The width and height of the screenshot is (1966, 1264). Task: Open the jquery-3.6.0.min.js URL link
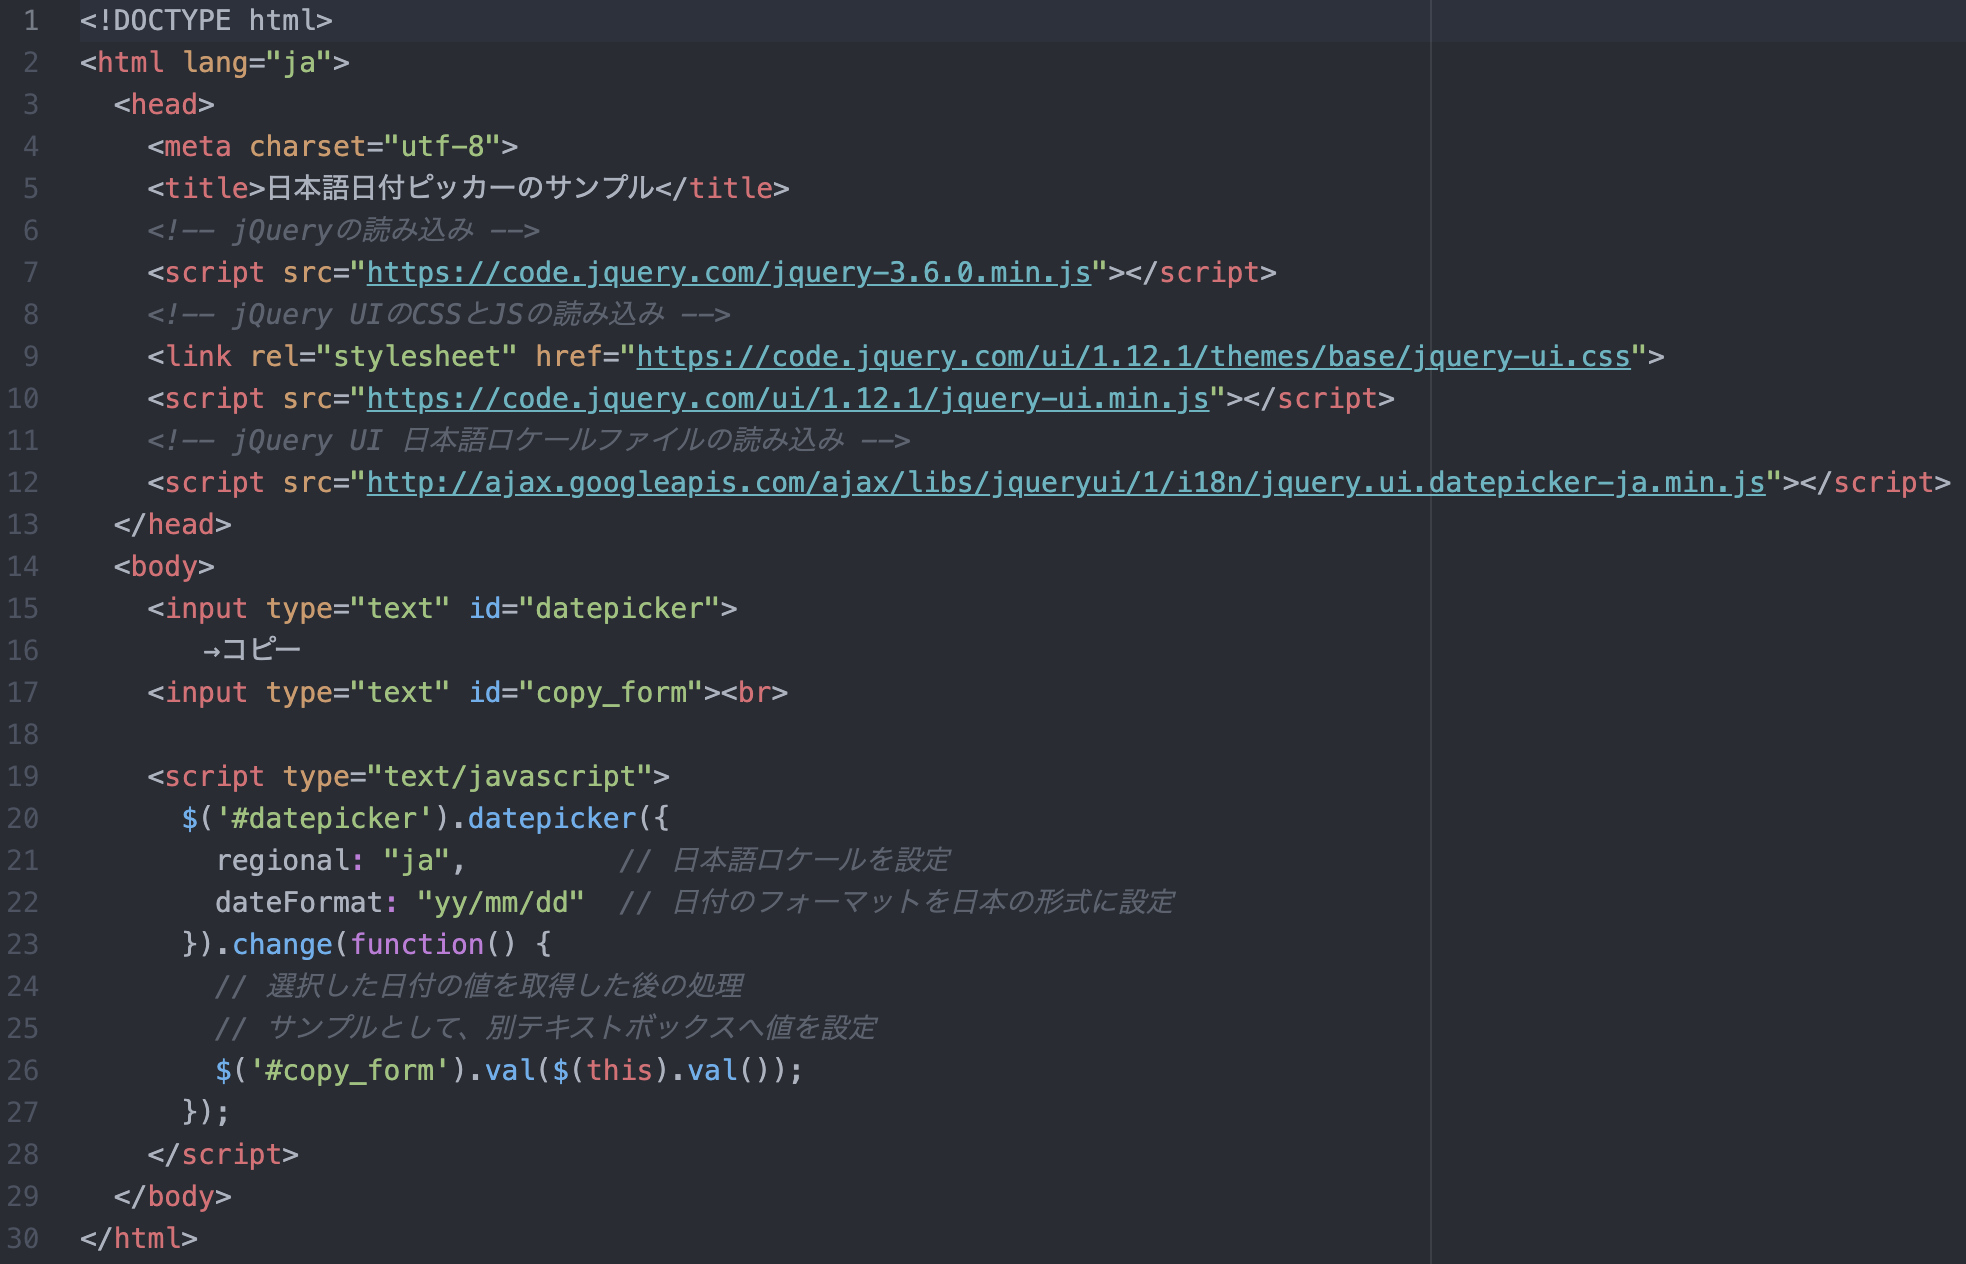pos(728,272)
